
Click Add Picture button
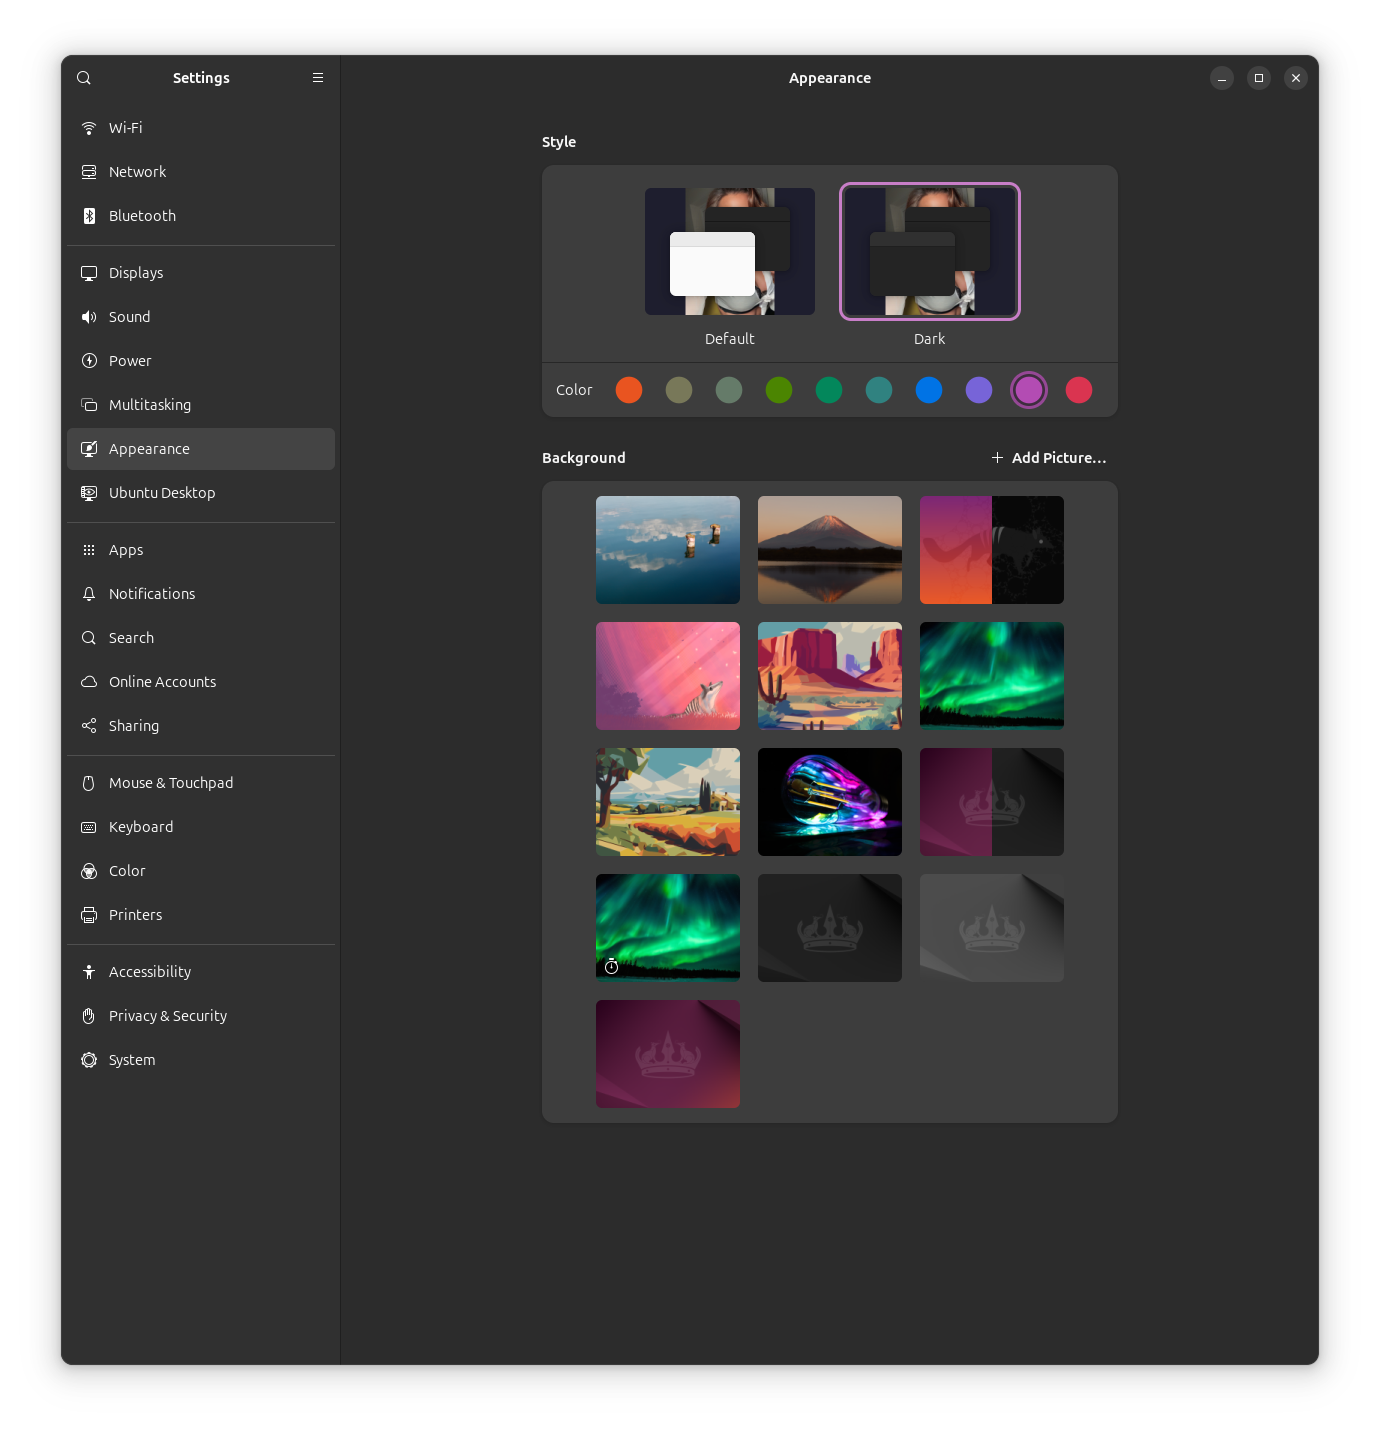[1049, 458]
